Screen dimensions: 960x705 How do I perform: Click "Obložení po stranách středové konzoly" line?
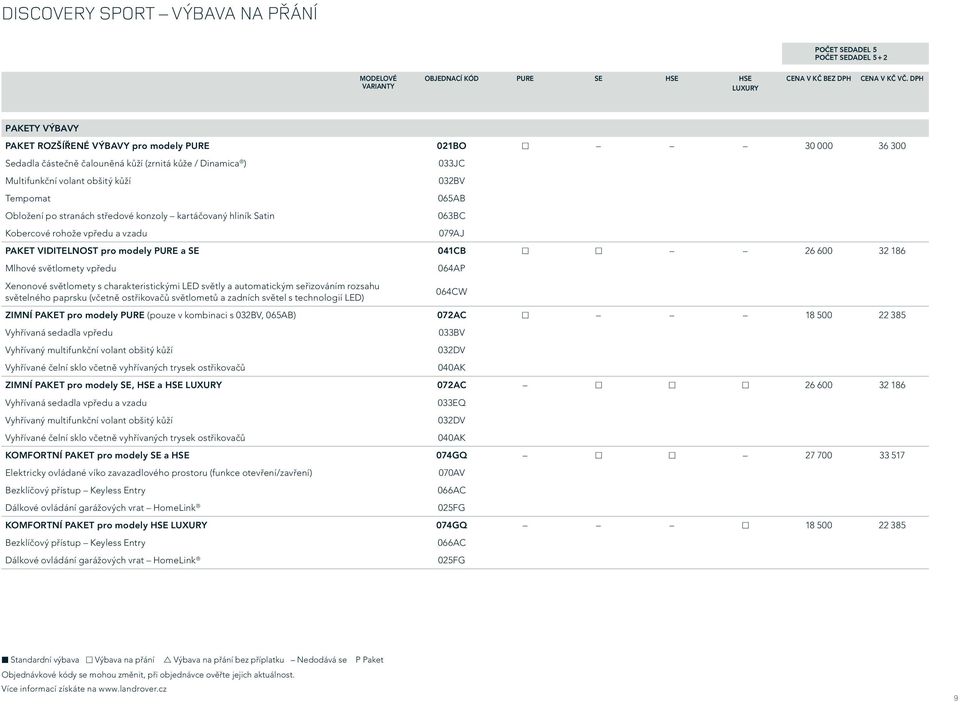(x=140, y=216)
